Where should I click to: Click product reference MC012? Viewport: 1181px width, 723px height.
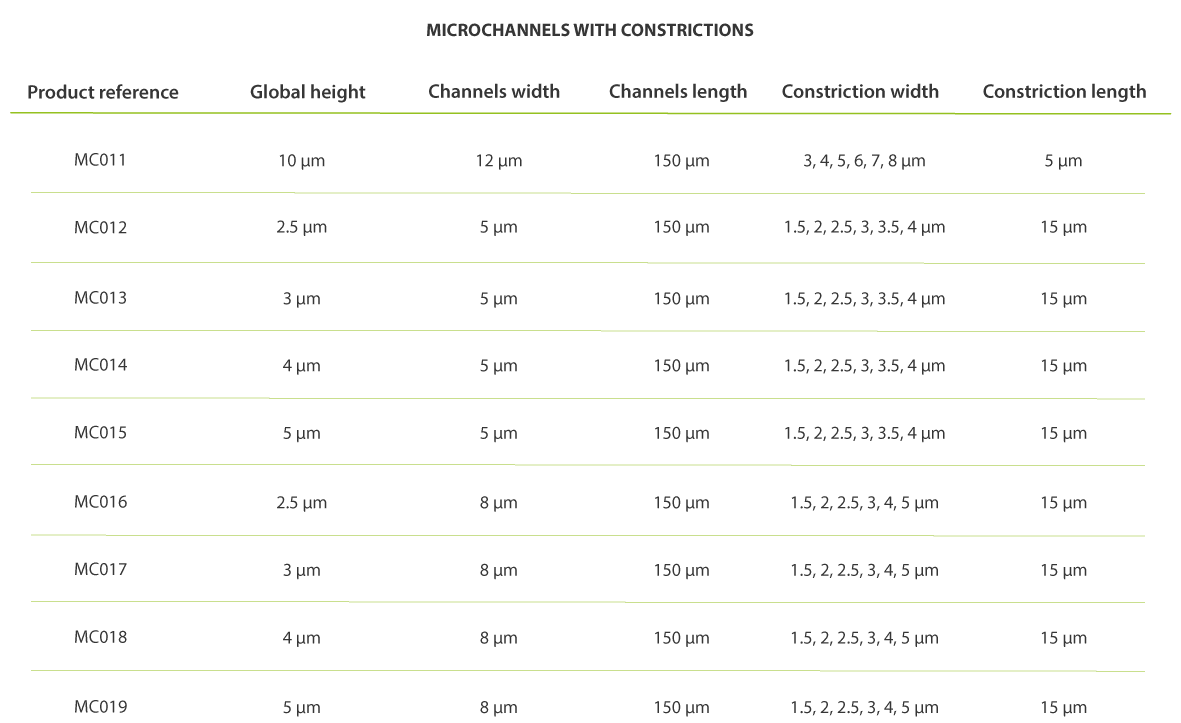pos(100,227)
